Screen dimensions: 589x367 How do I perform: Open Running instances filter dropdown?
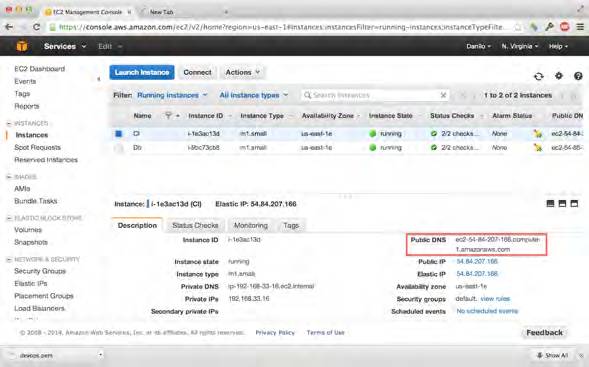(x=172, y=95)
